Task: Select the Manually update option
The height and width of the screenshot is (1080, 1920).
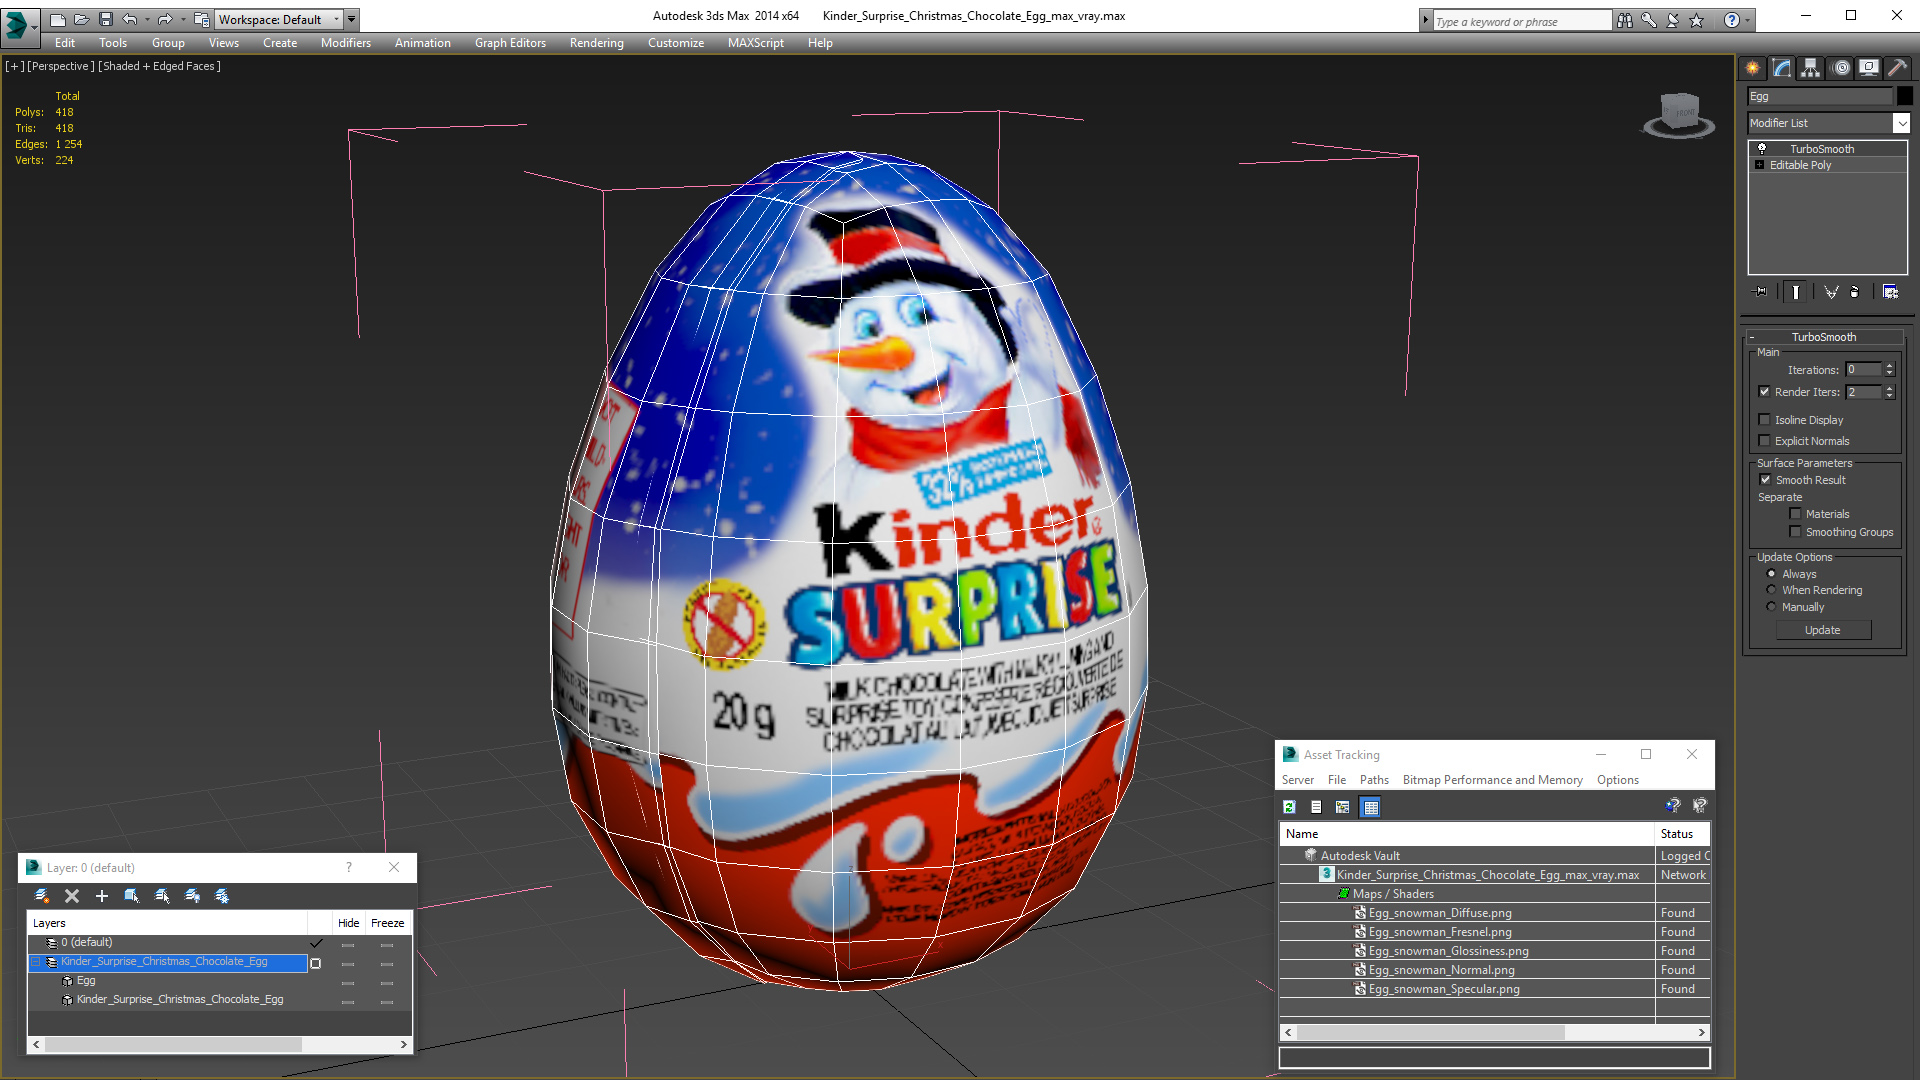Action: [x=1771, y=607]
